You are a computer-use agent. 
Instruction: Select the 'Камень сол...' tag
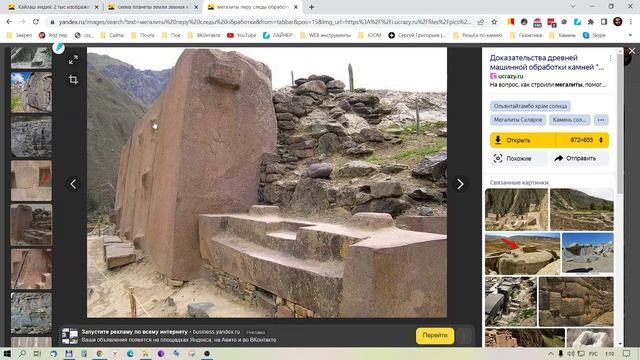coord(569,120)
